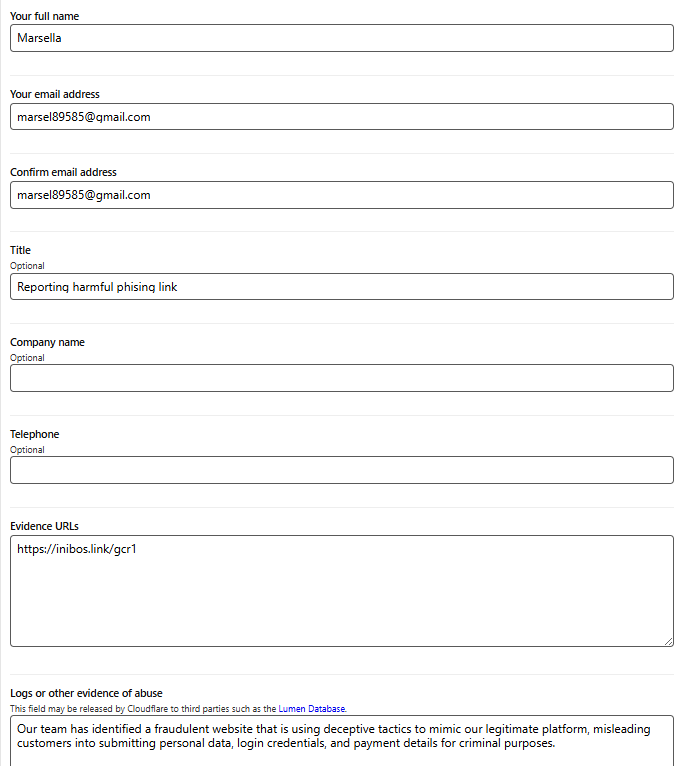Click the "Evidence URLs" label
This screenshot has width=679, height=766.
tap(44, 526)
